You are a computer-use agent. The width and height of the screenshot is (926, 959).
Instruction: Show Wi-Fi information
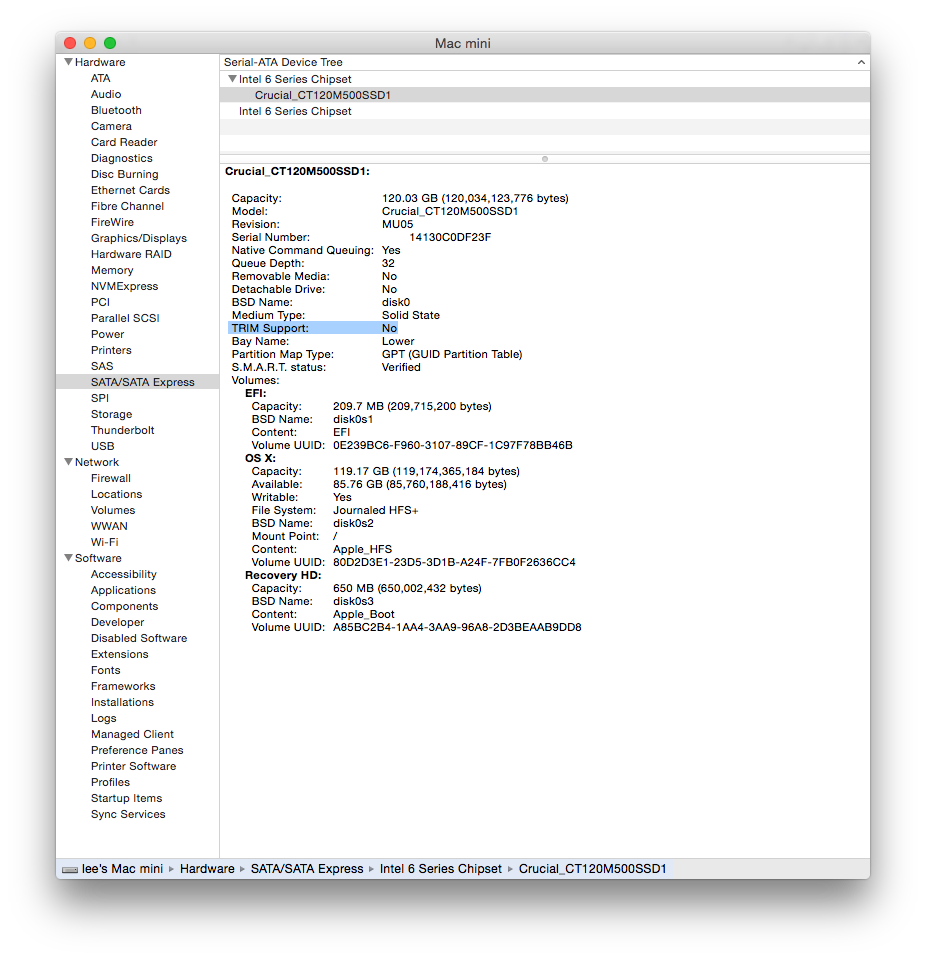click(x=105, y=542)
